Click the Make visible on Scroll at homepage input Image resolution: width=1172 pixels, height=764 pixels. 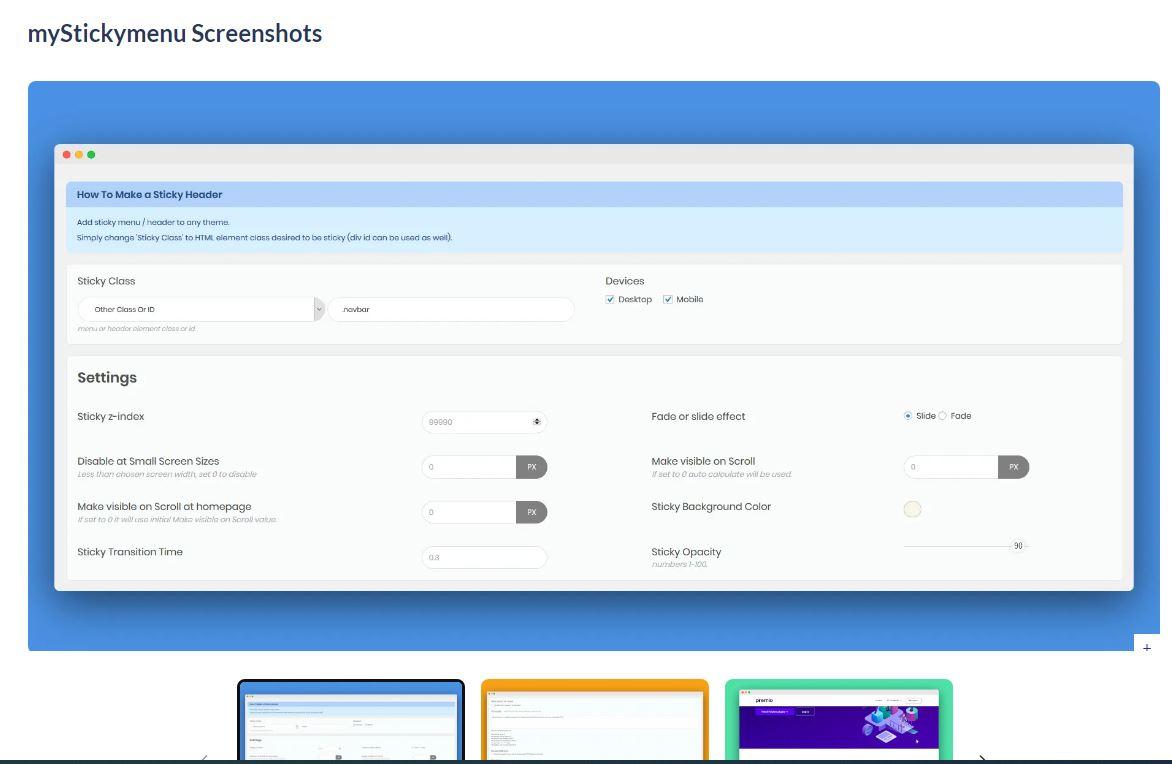click(469, 512)
